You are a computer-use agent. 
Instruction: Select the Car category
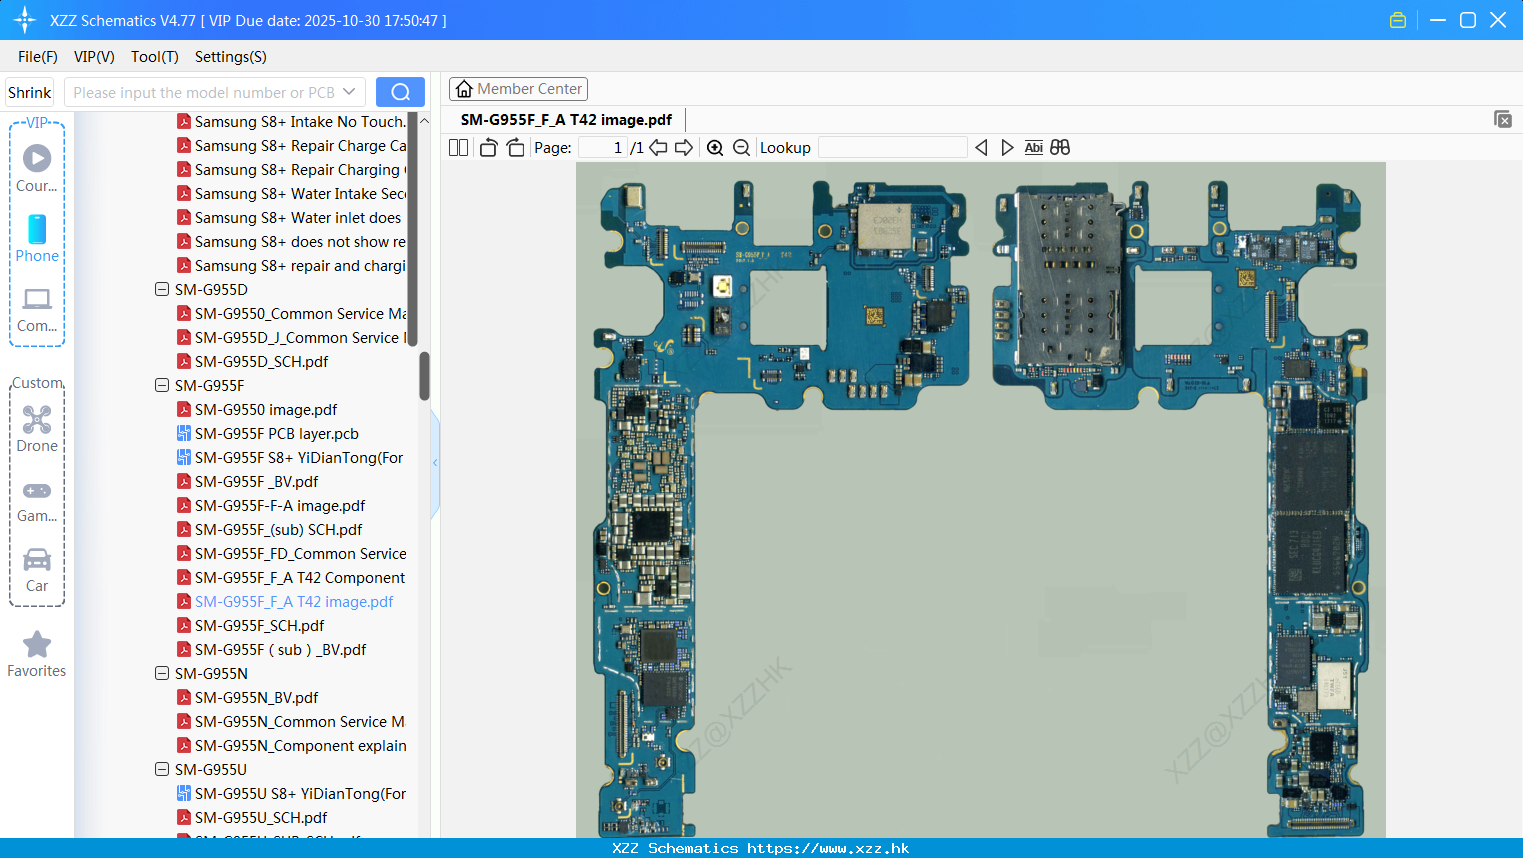(x=37, y=570)
